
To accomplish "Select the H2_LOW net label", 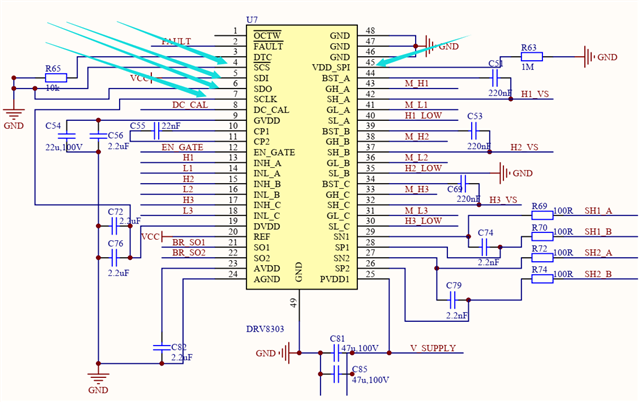I will [423, 168].
